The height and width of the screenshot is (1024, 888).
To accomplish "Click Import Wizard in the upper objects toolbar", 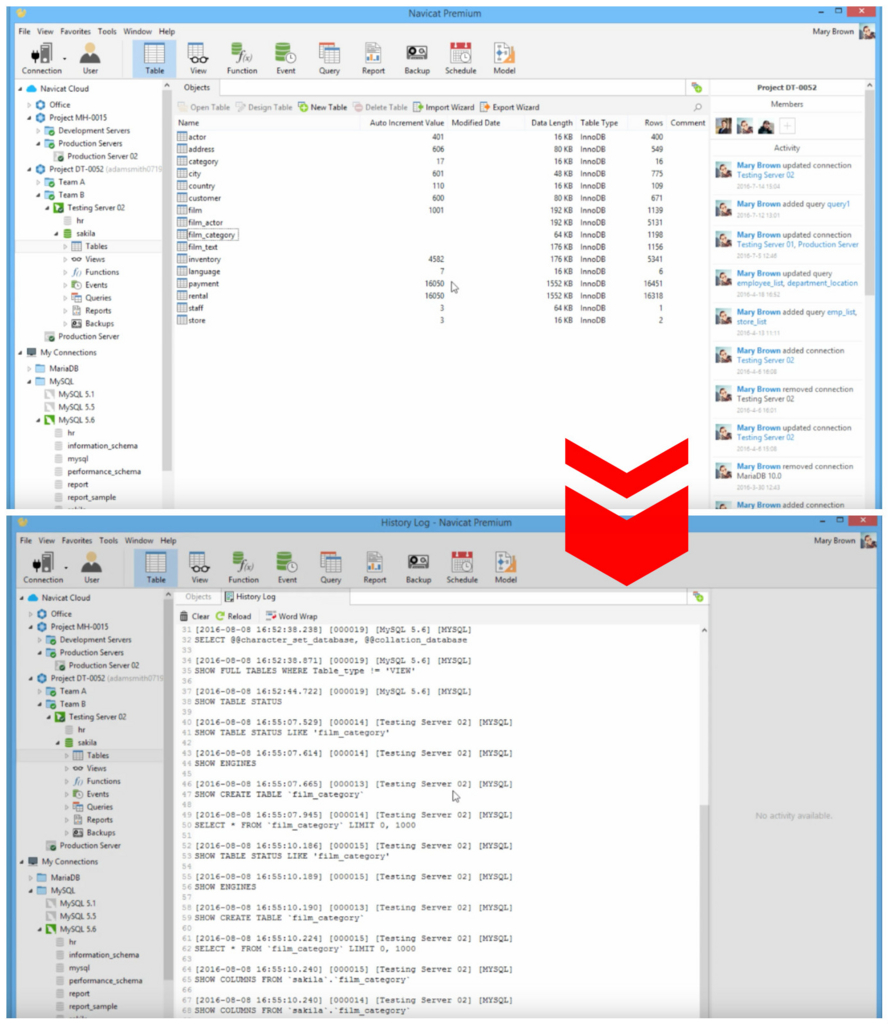I will (444, 107).
